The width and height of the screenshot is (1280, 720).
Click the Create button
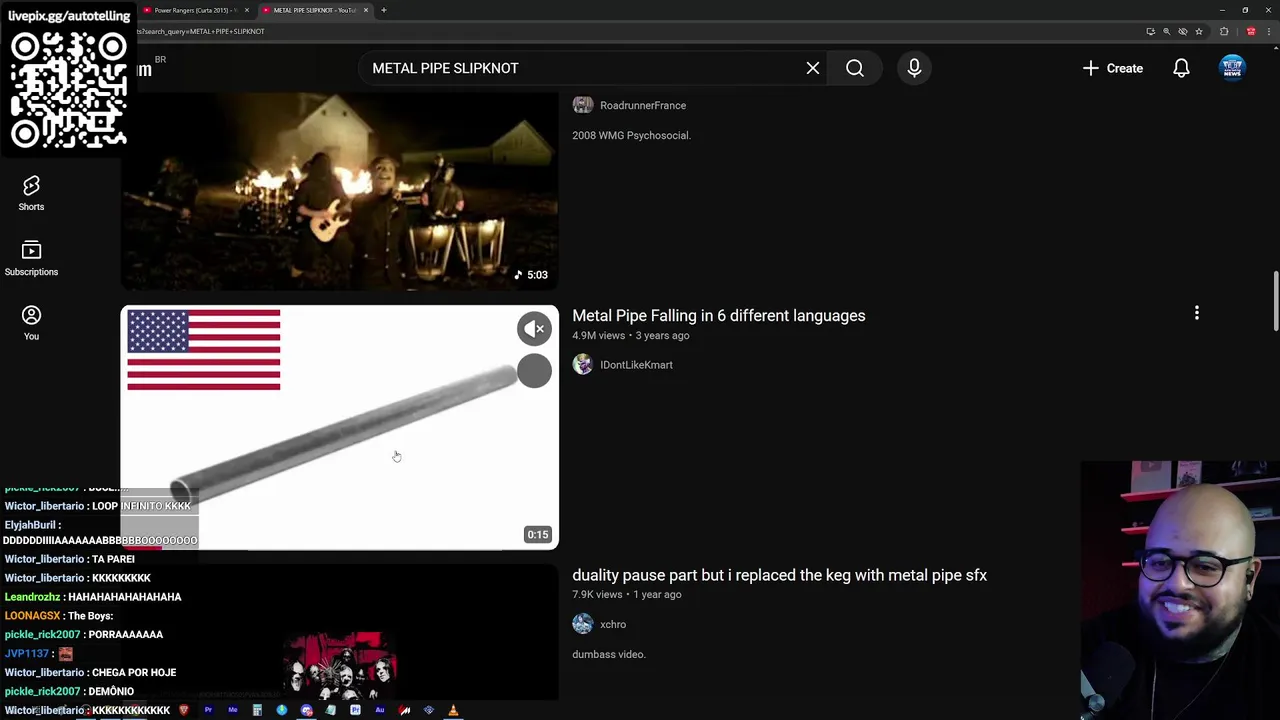click(x=1113, y=68)
